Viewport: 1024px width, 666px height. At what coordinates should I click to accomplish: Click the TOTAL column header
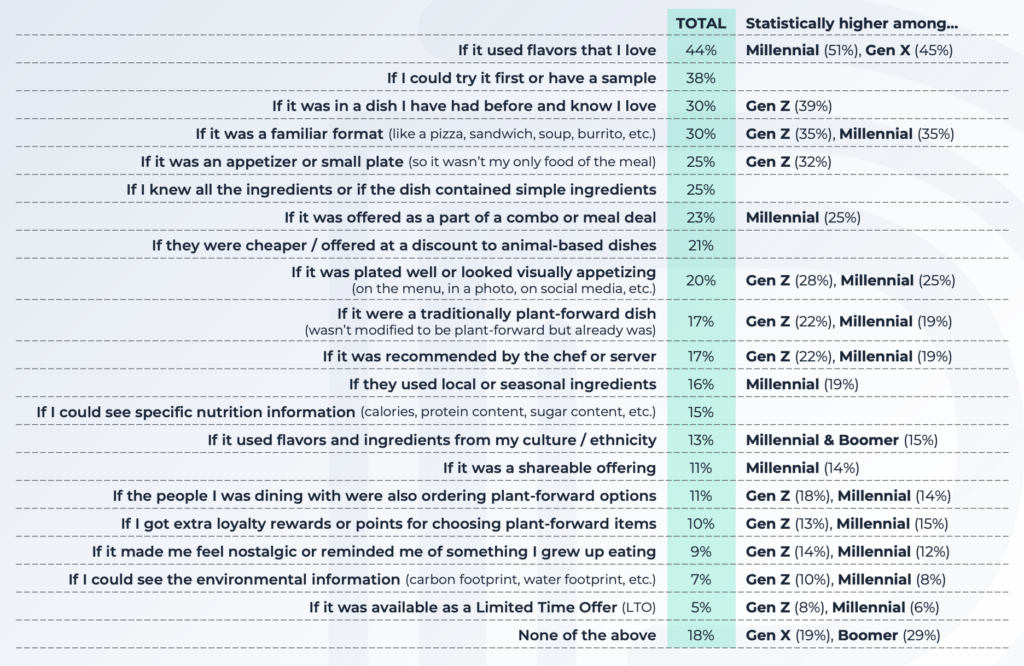click(700, 23)
